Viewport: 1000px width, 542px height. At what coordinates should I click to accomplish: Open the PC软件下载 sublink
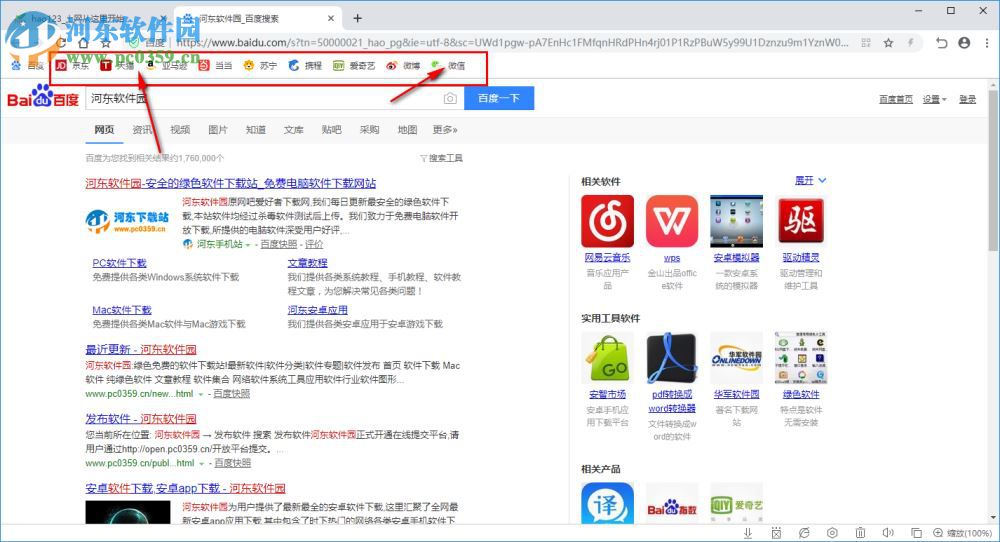[x=119, y=263]
